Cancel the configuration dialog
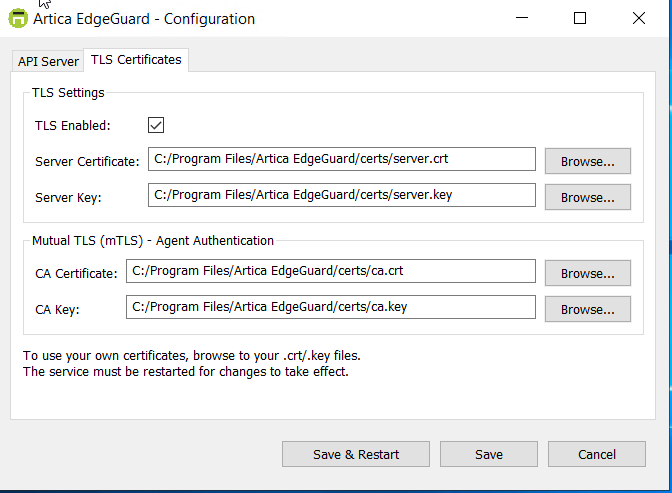 [x=597, y=454]
